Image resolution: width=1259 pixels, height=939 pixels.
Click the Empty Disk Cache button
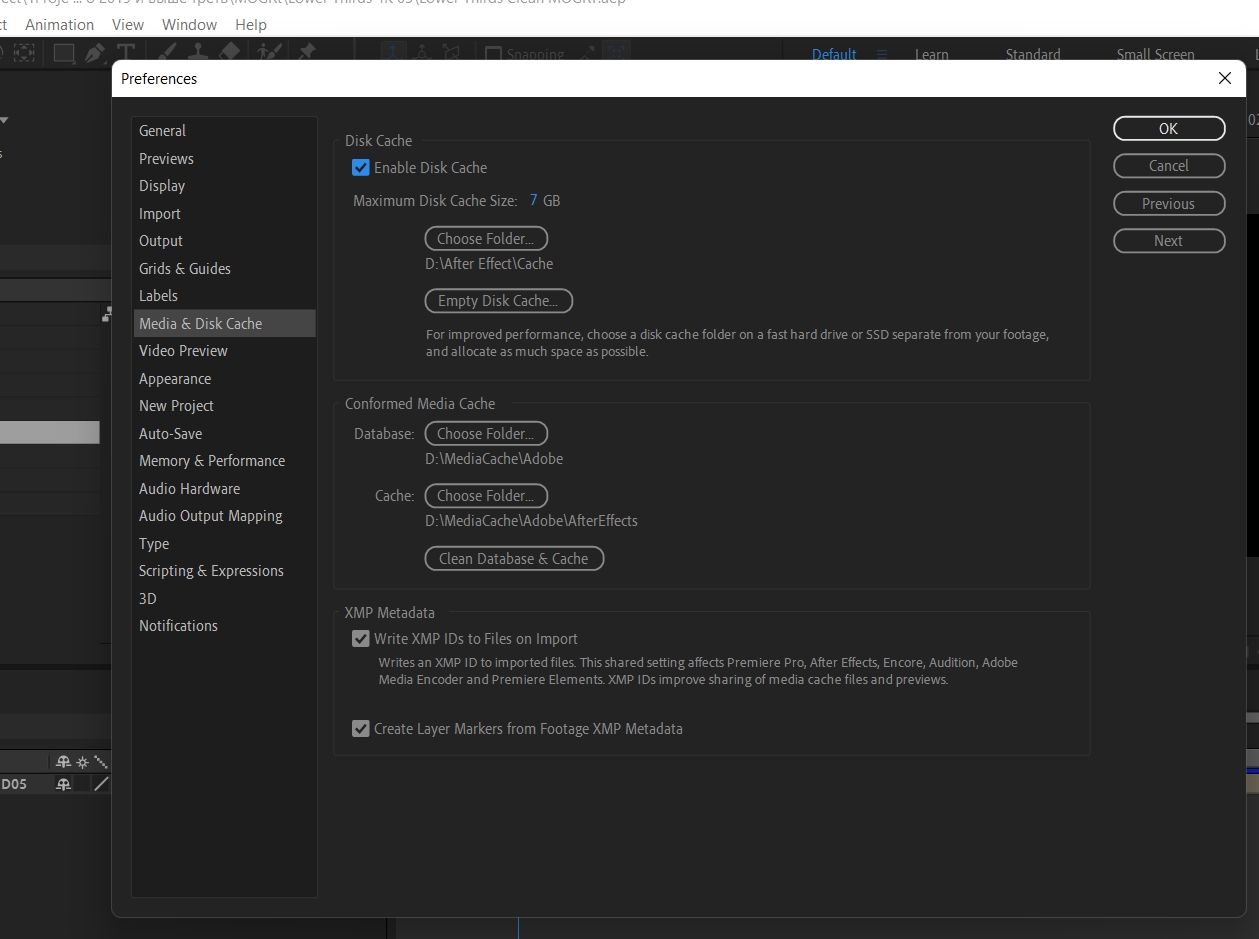tap(498, 301)
